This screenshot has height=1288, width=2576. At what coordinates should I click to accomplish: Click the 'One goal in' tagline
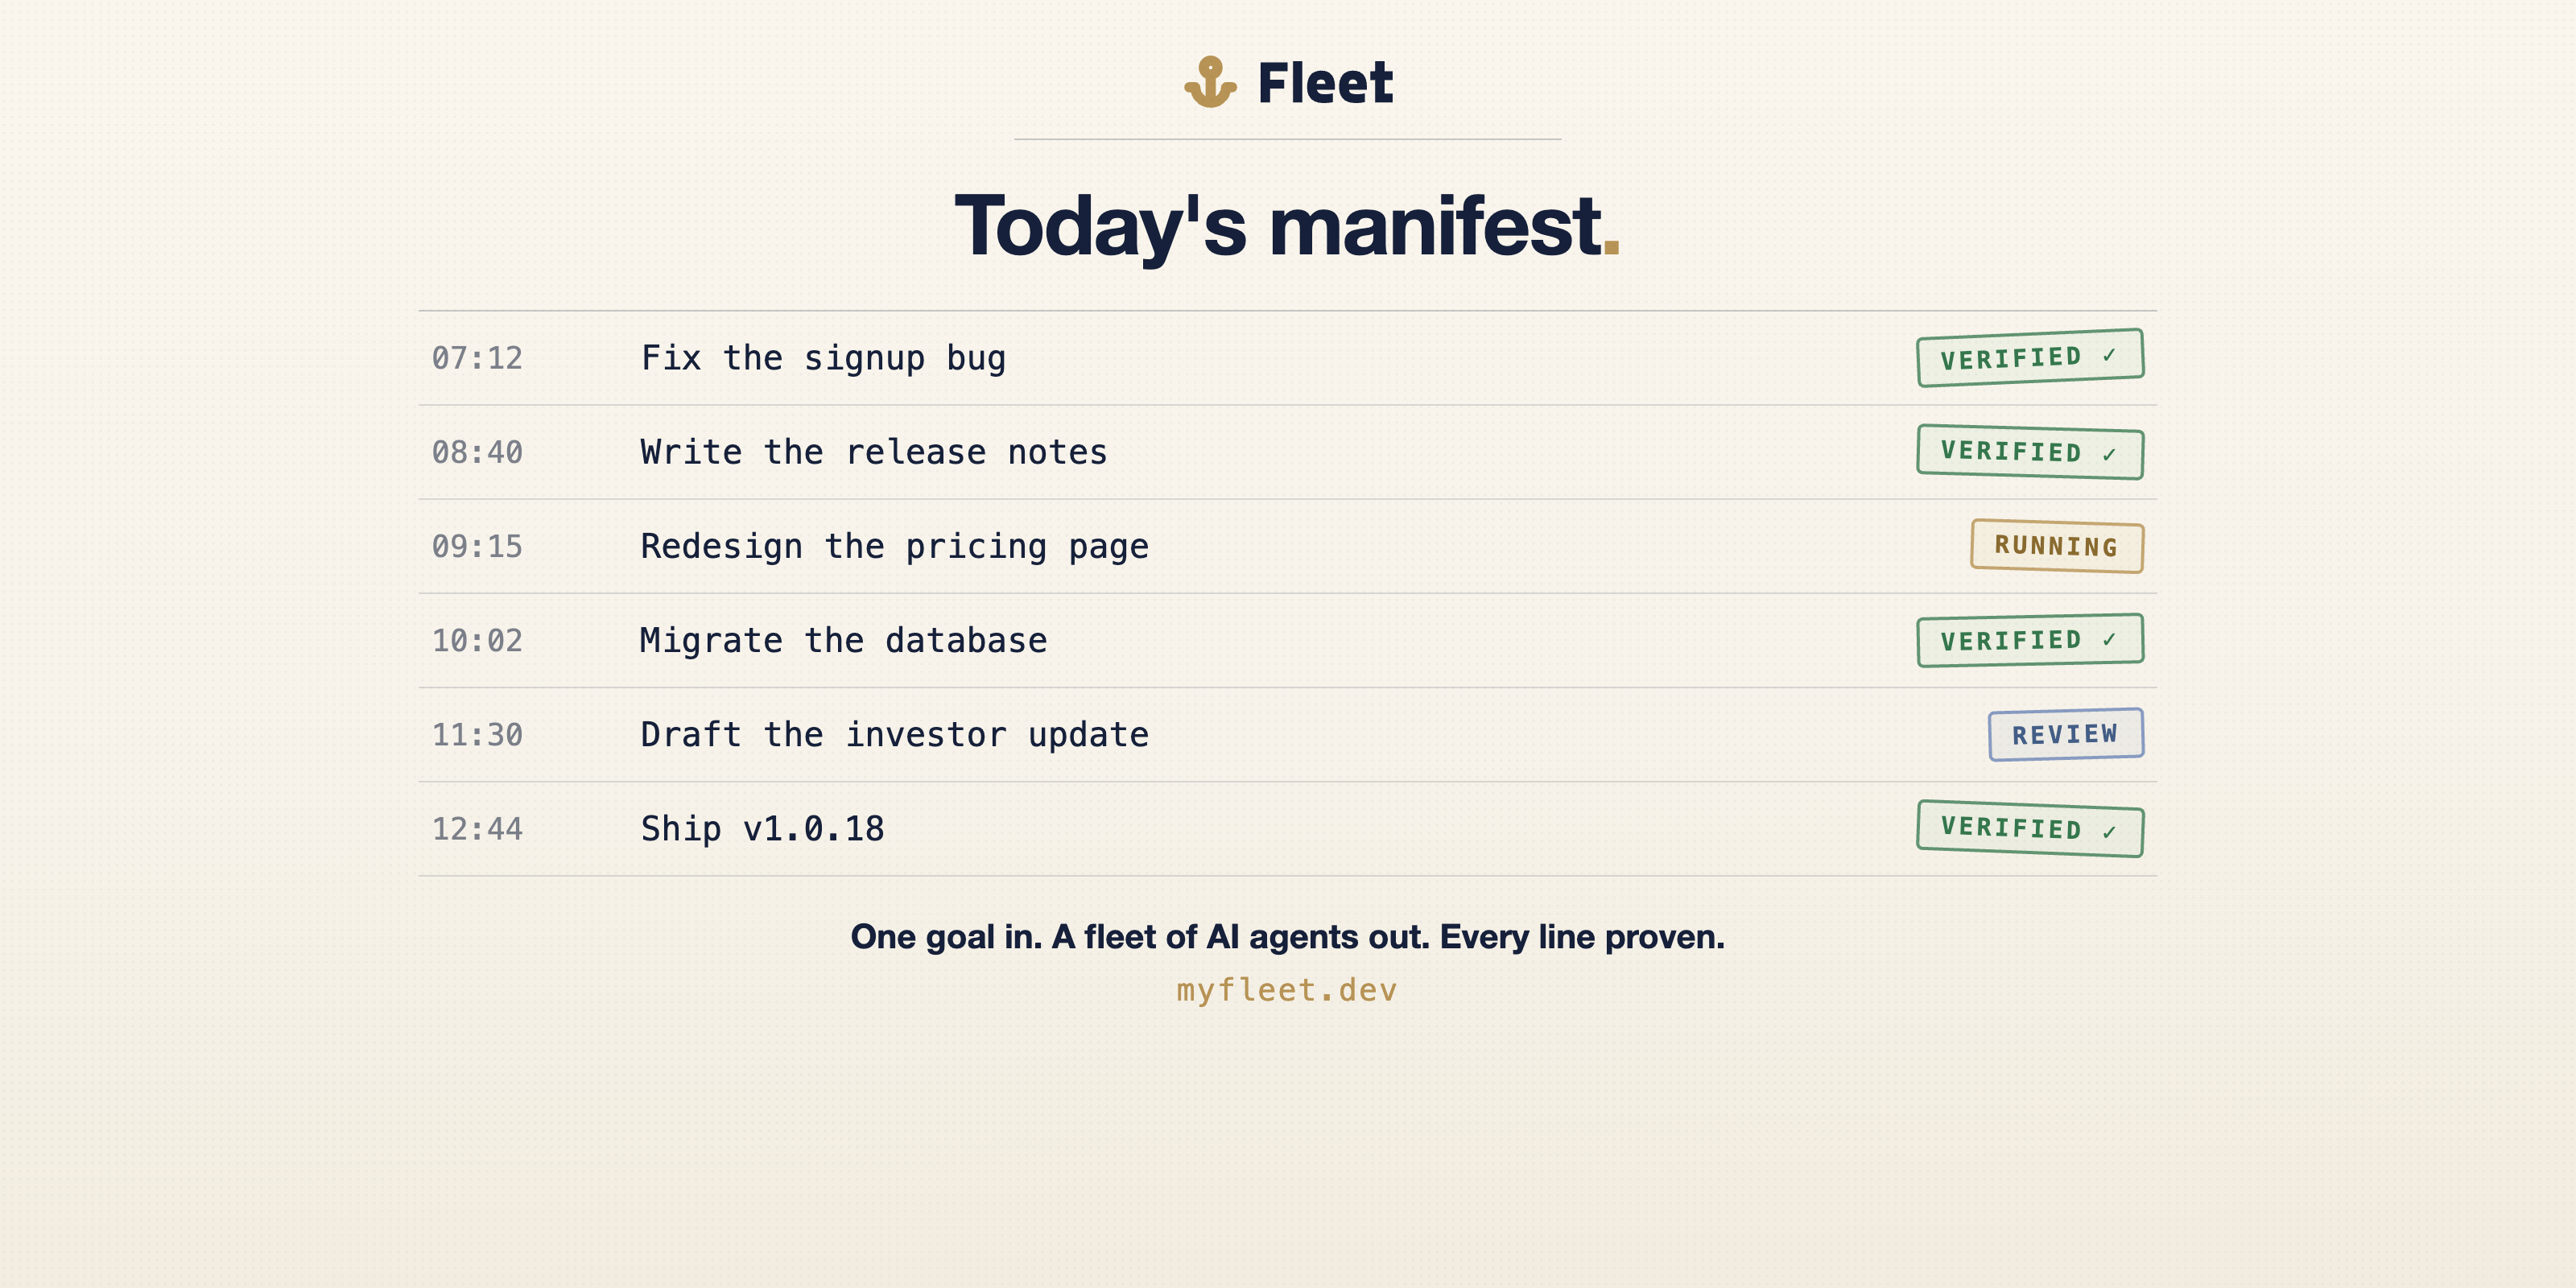(x=1287, y=937)
